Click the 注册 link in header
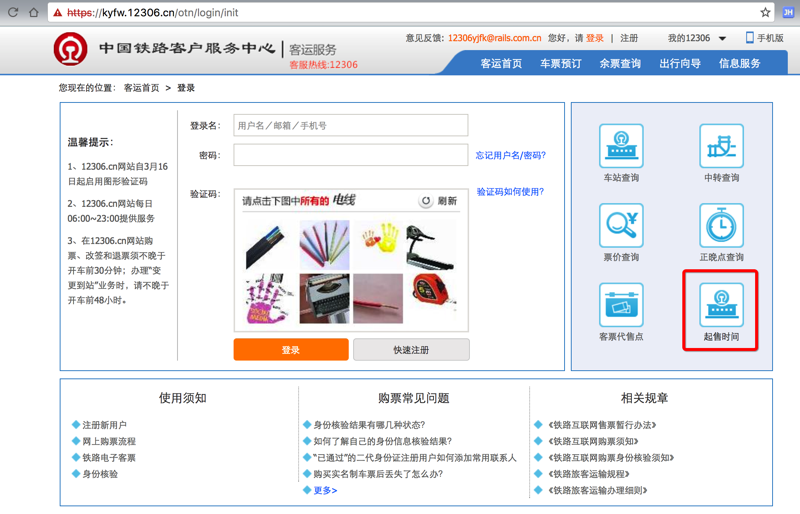The image size is (800, 514). pos(629,38)
